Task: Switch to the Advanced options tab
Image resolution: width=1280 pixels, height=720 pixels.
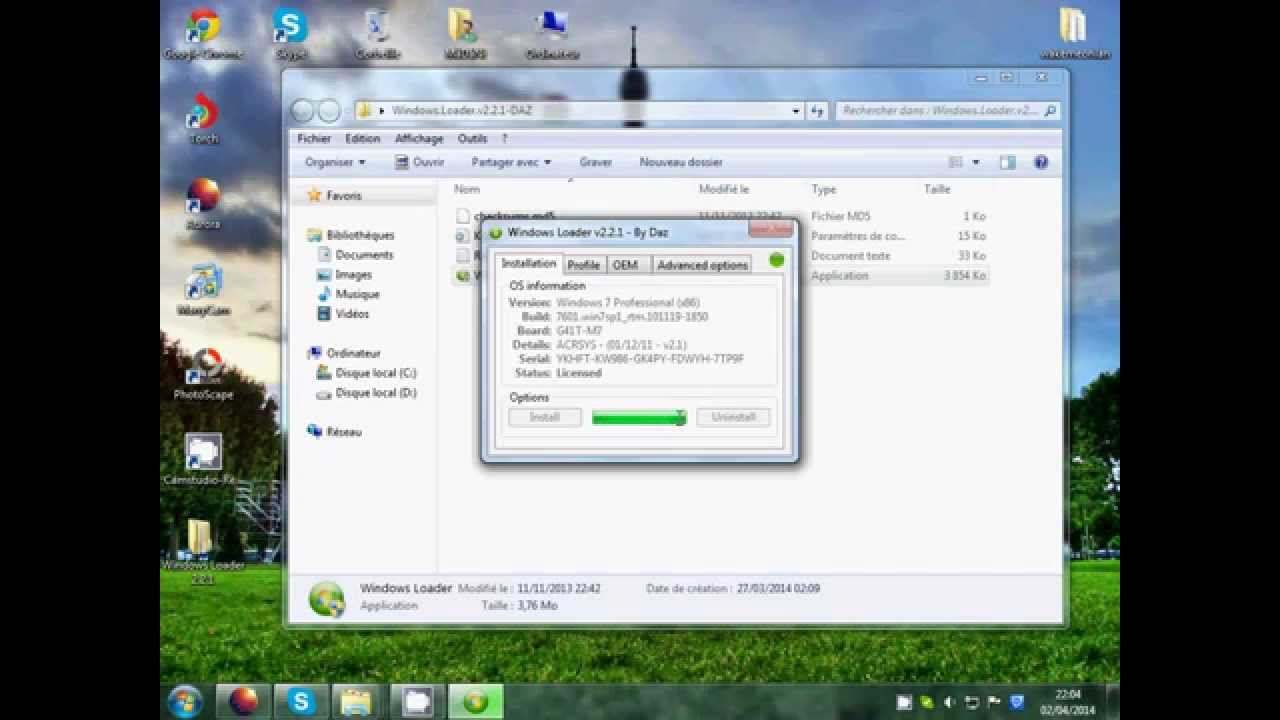Action: [x=702, y=265]
